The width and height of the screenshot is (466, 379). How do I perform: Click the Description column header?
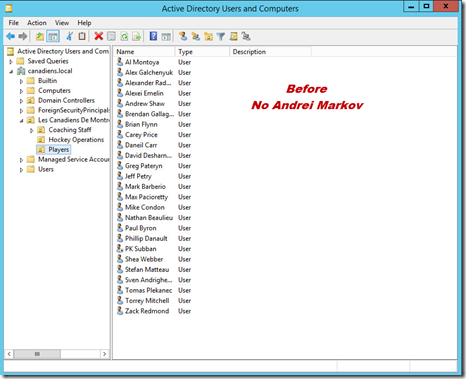(270, 52)
